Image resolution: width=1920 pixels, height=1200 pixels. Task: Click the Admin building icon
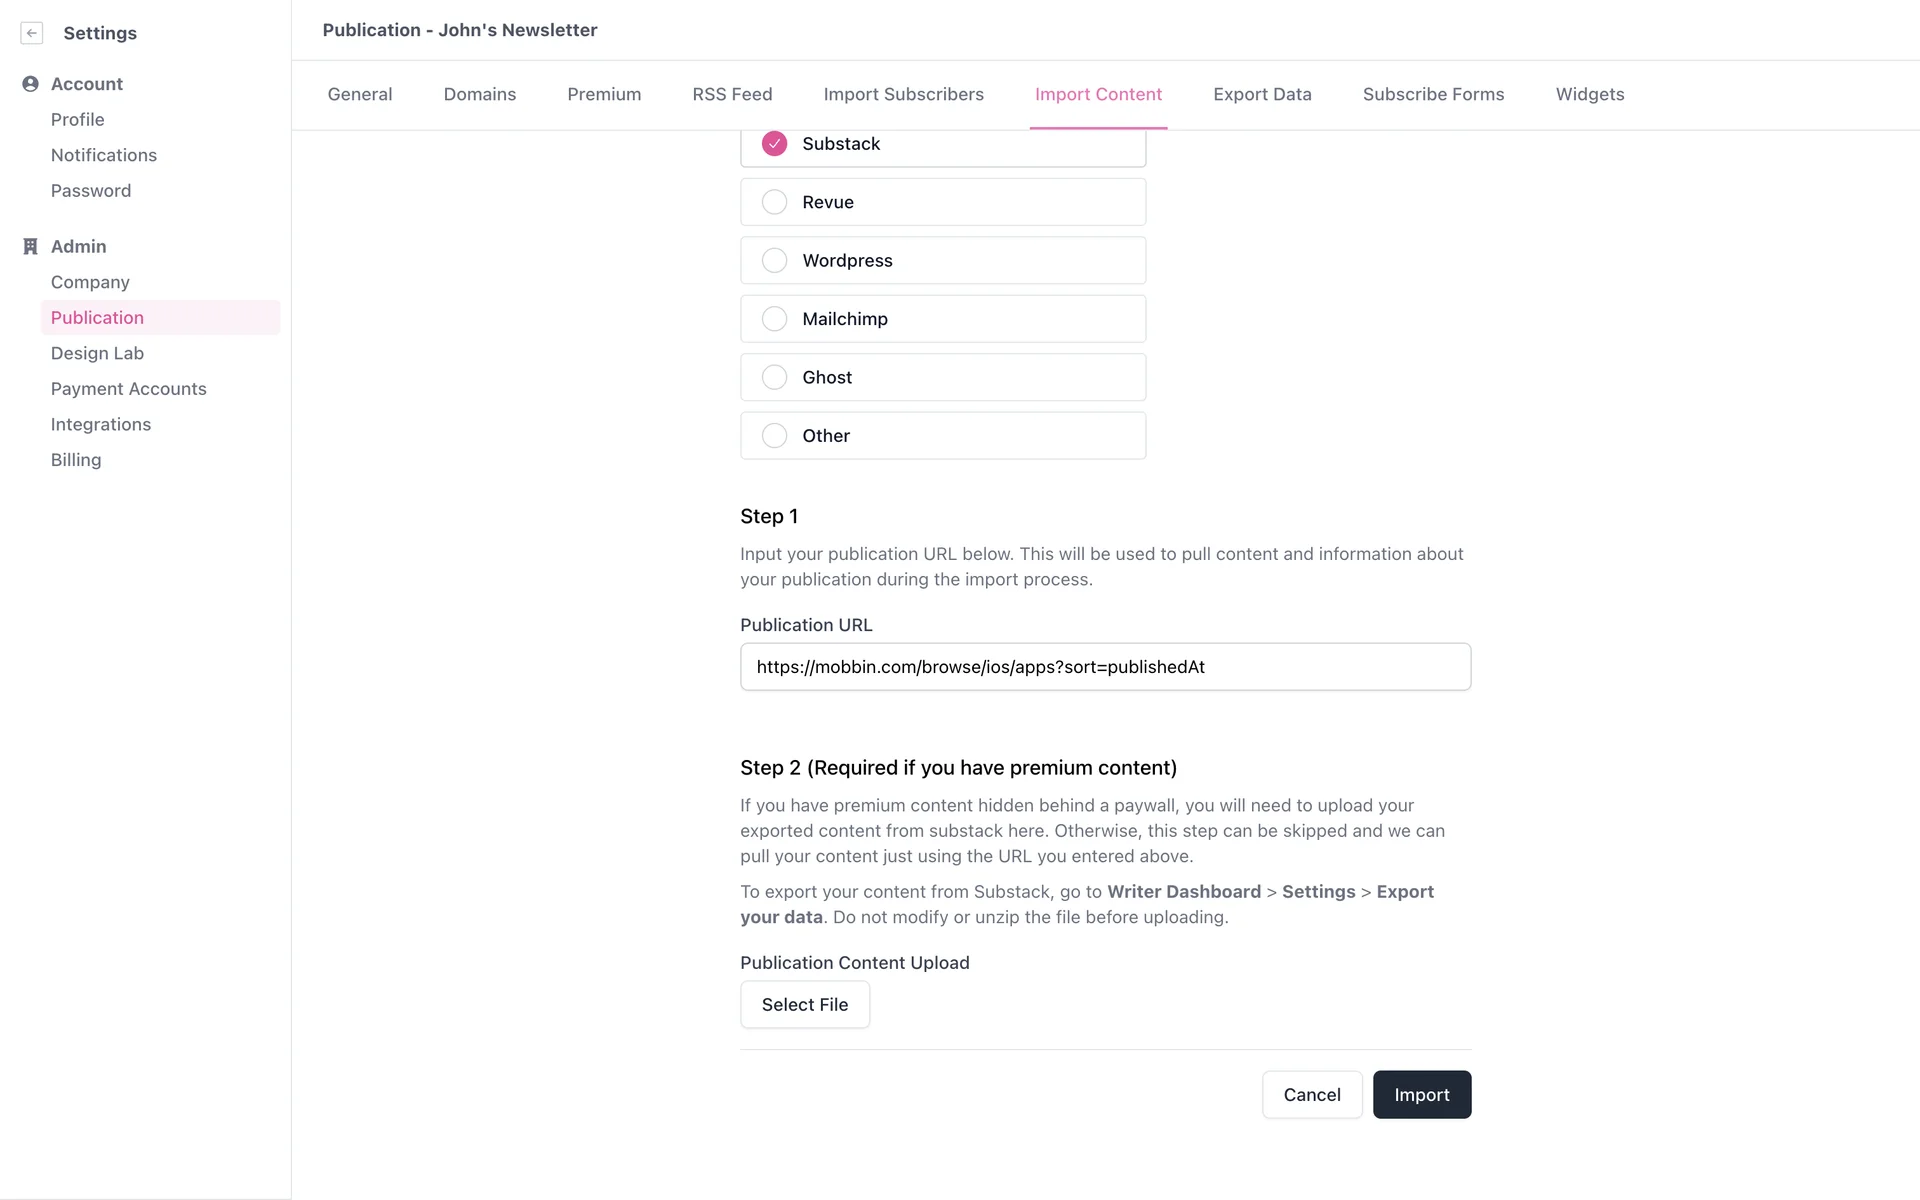(x=30, y=247)
